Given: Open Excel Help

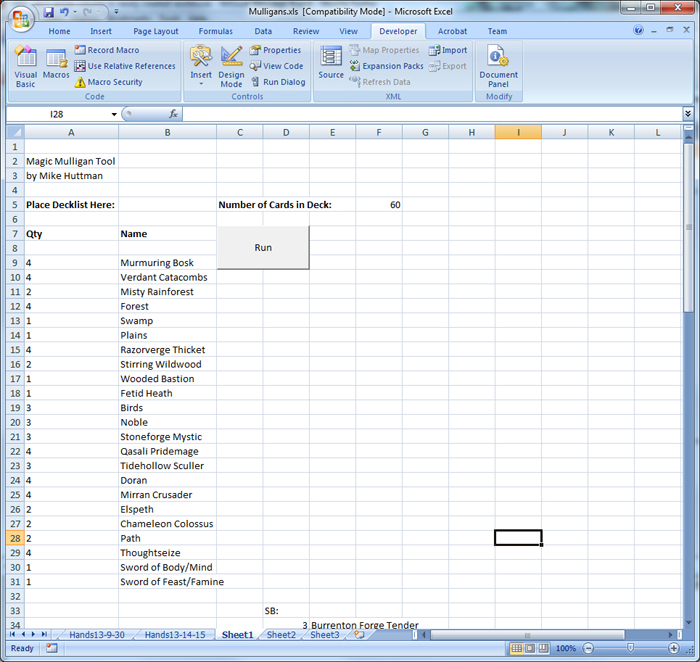Looking at the screenshot, I should [638, 30].
